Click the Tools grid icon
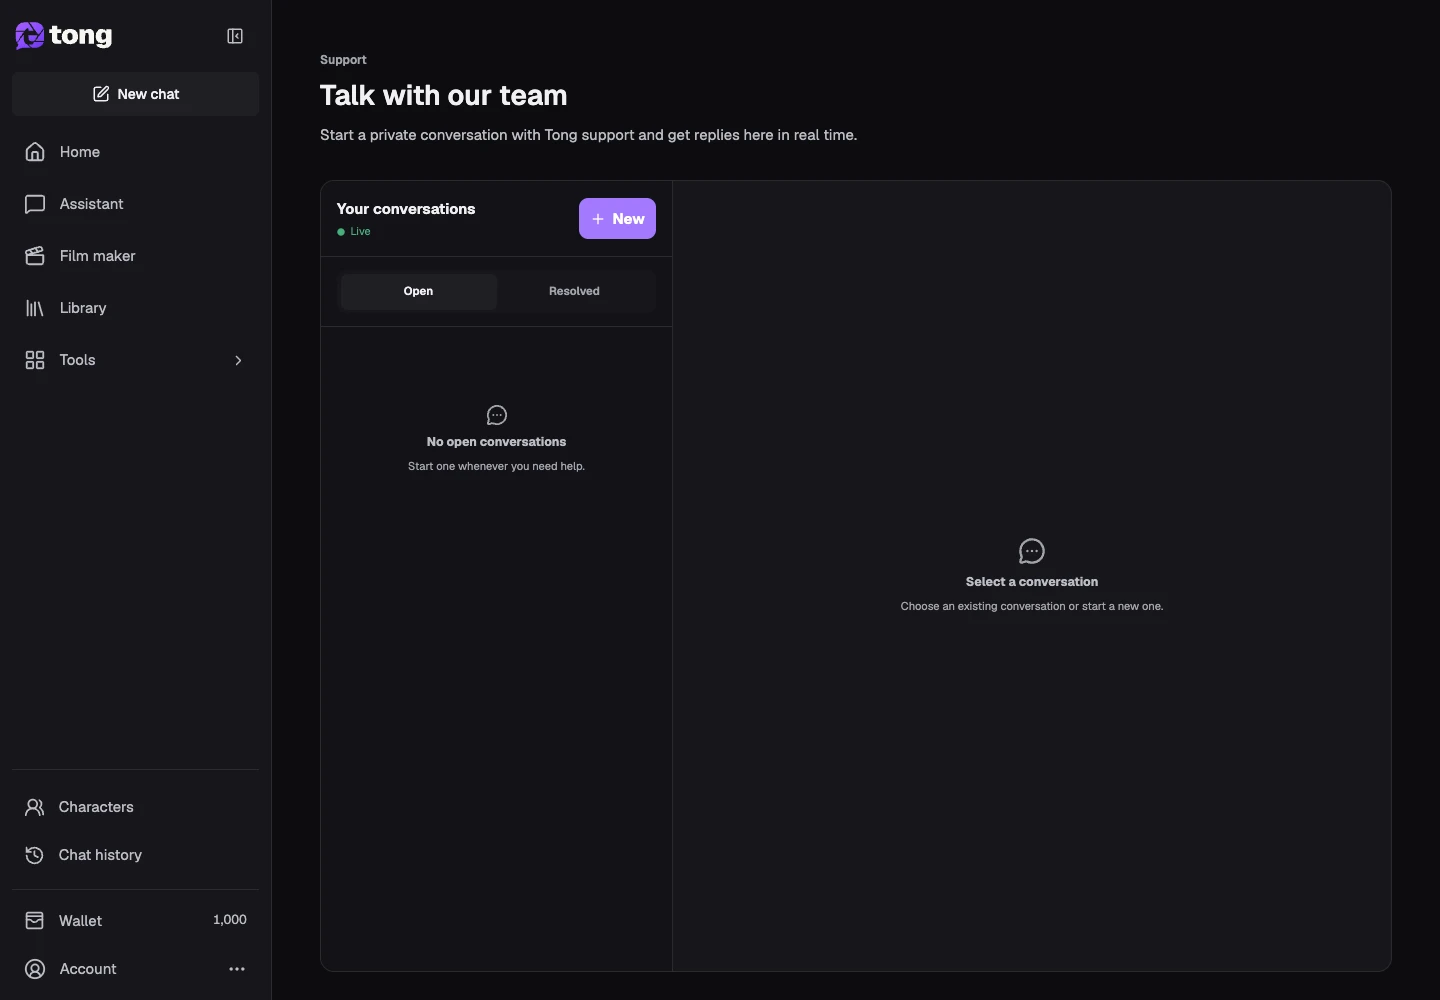 pos(35,360)
